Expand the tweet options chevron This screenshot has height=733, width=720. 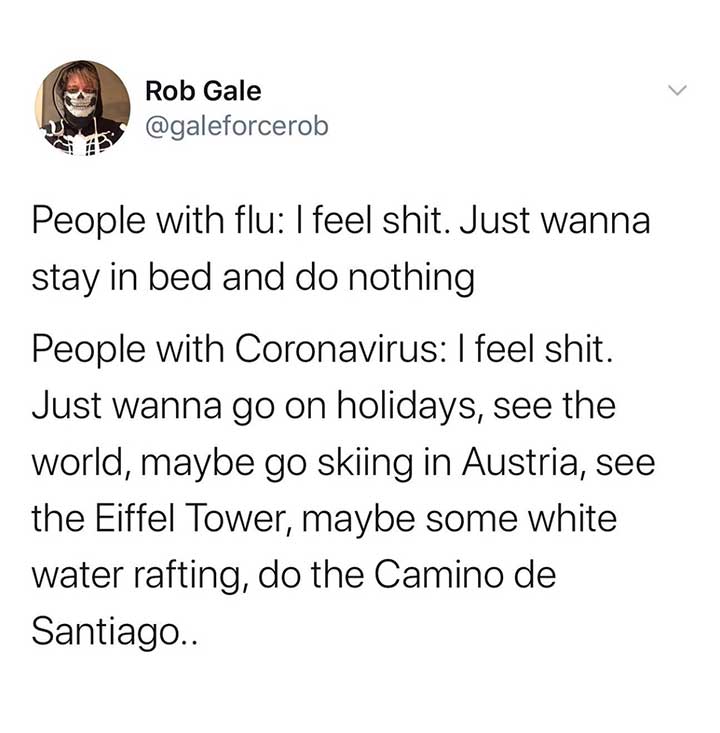tap(677, 89)
